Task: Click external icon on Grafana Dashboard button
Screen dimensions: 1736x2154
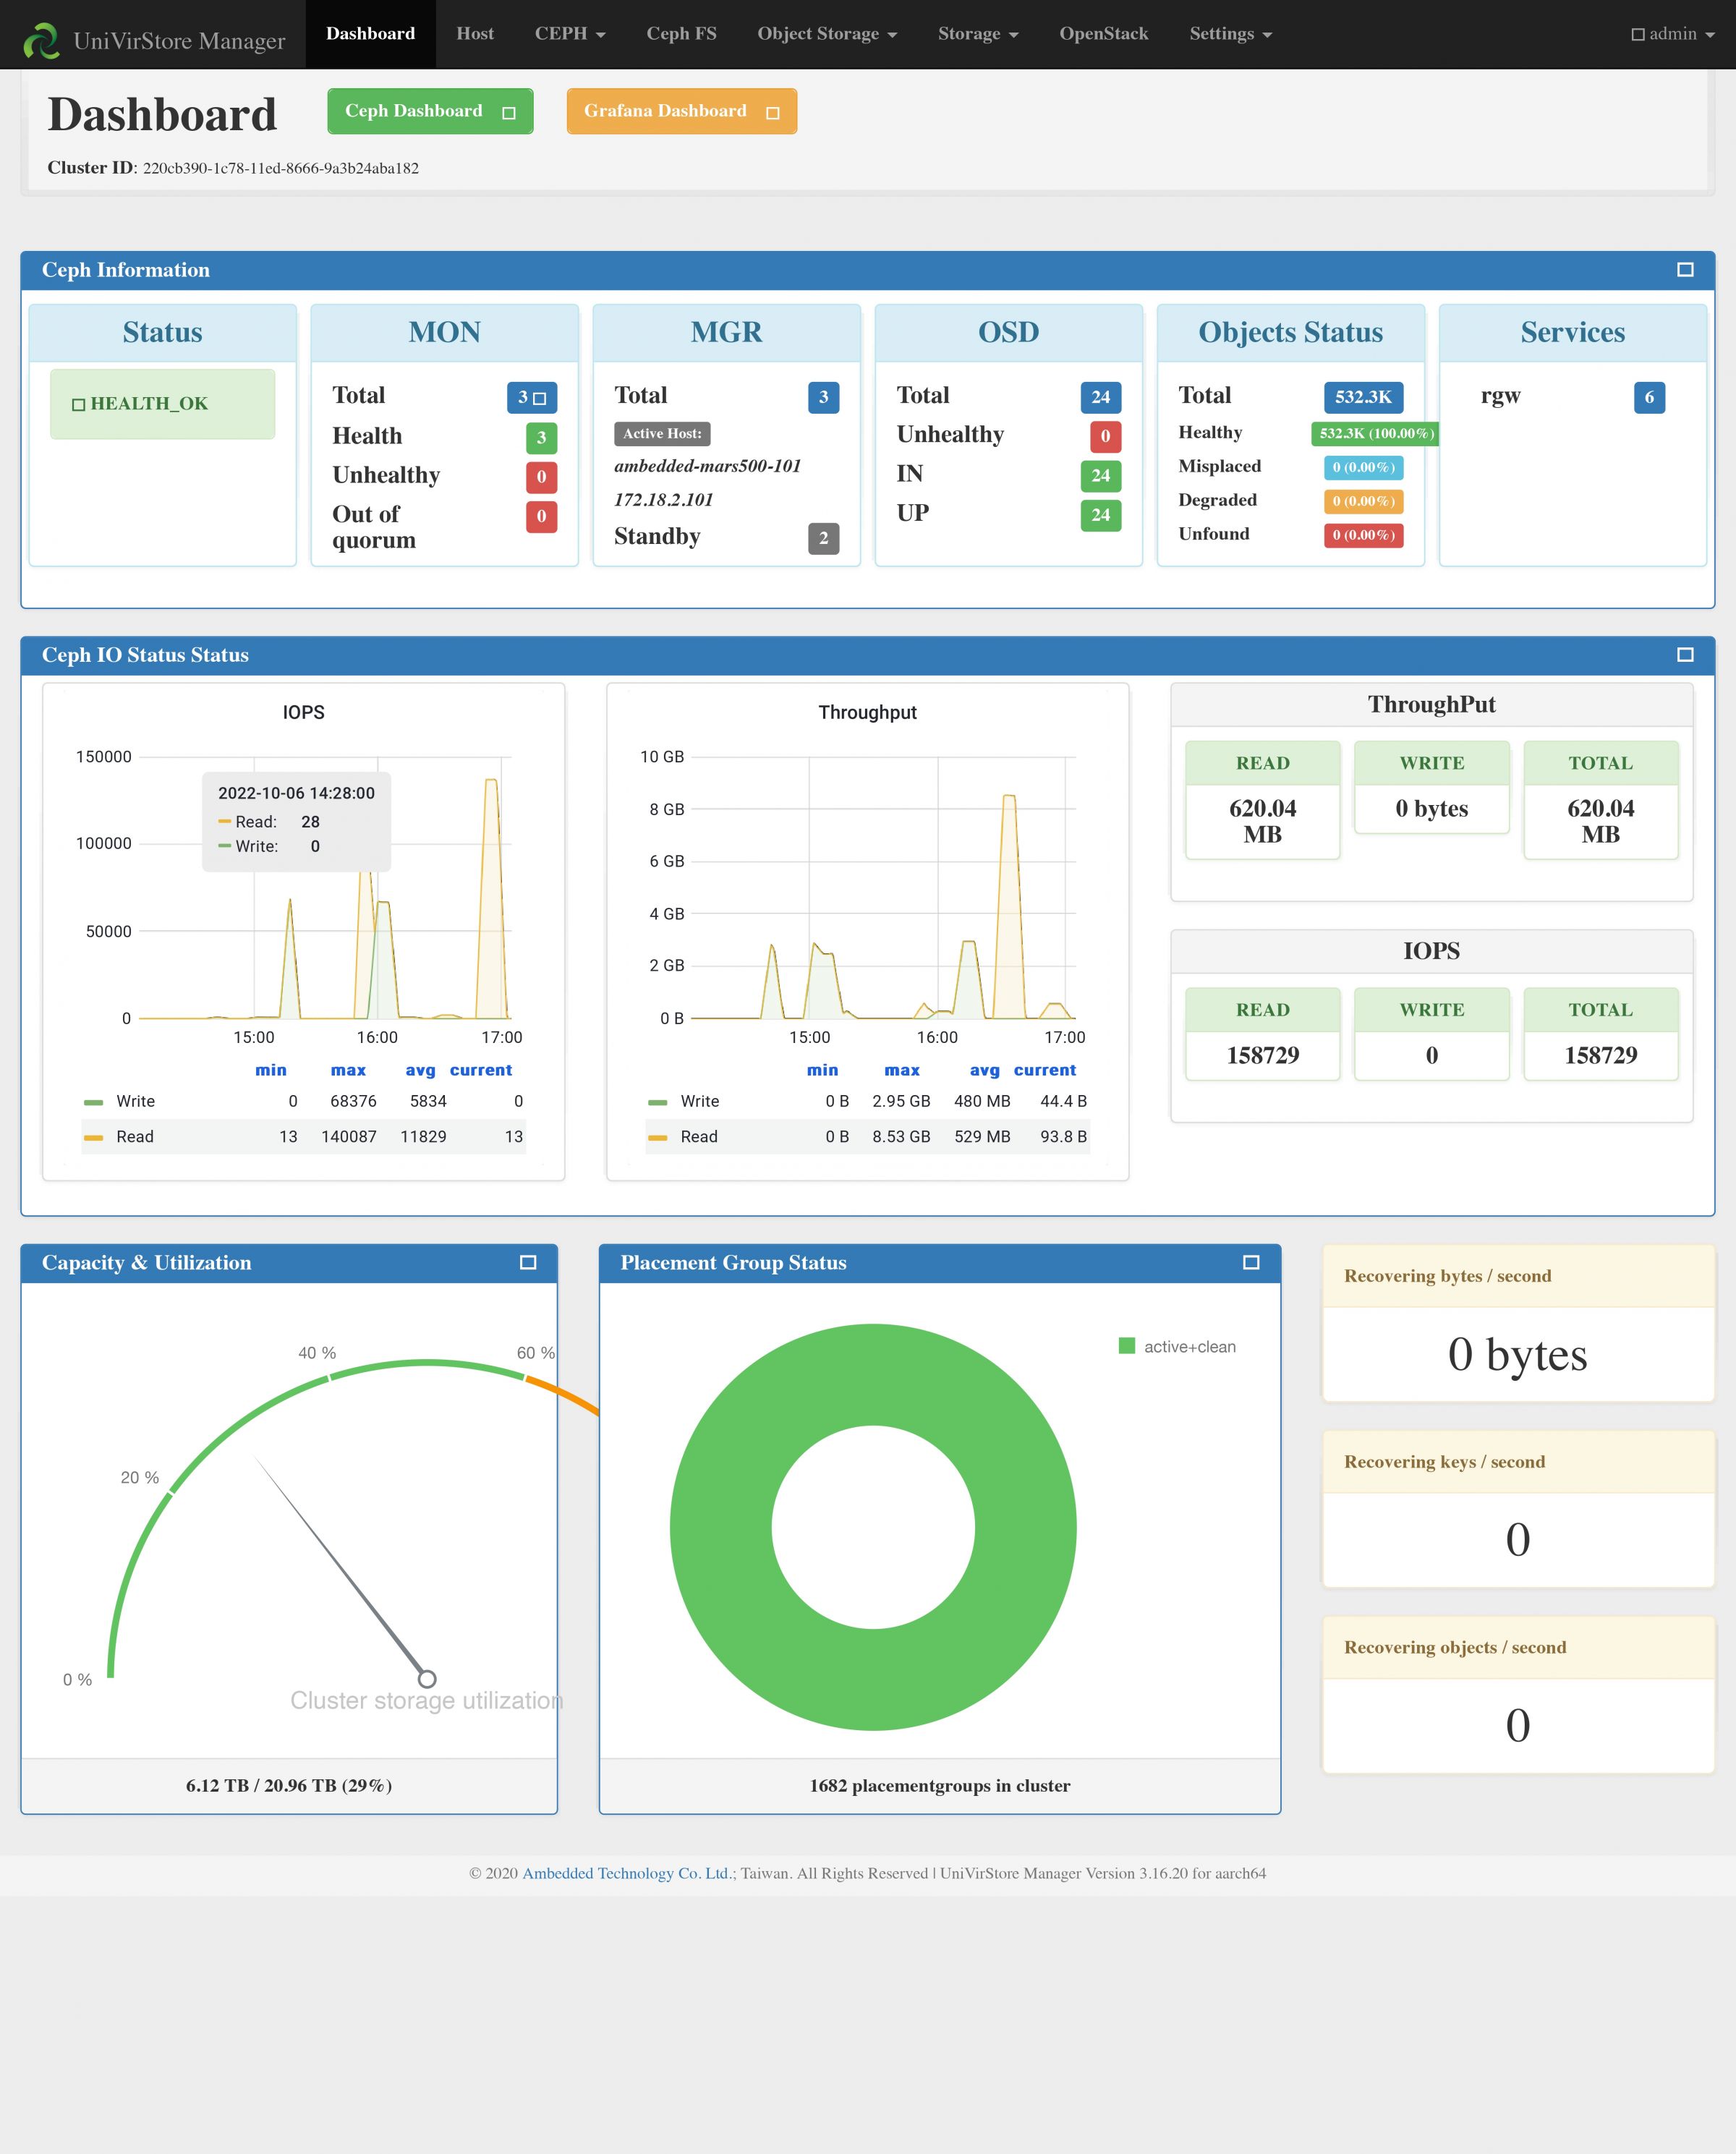Action: tap(772, 113)
